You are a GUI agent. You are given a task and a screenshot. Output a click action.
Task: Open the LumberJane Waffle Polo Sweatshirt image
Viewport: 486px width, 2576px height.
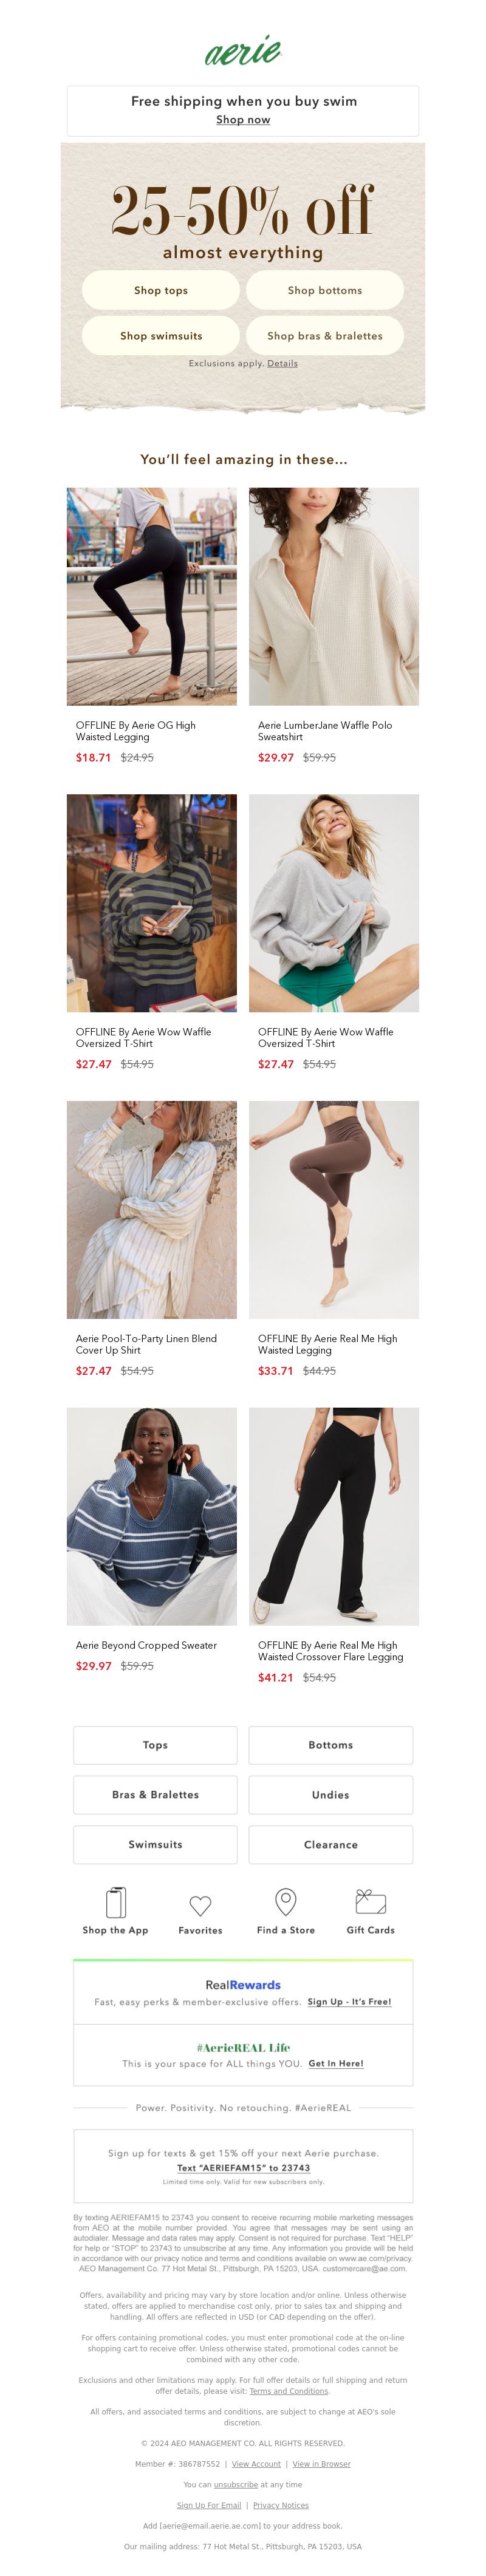pyautogui.click(x=334, y=596)
